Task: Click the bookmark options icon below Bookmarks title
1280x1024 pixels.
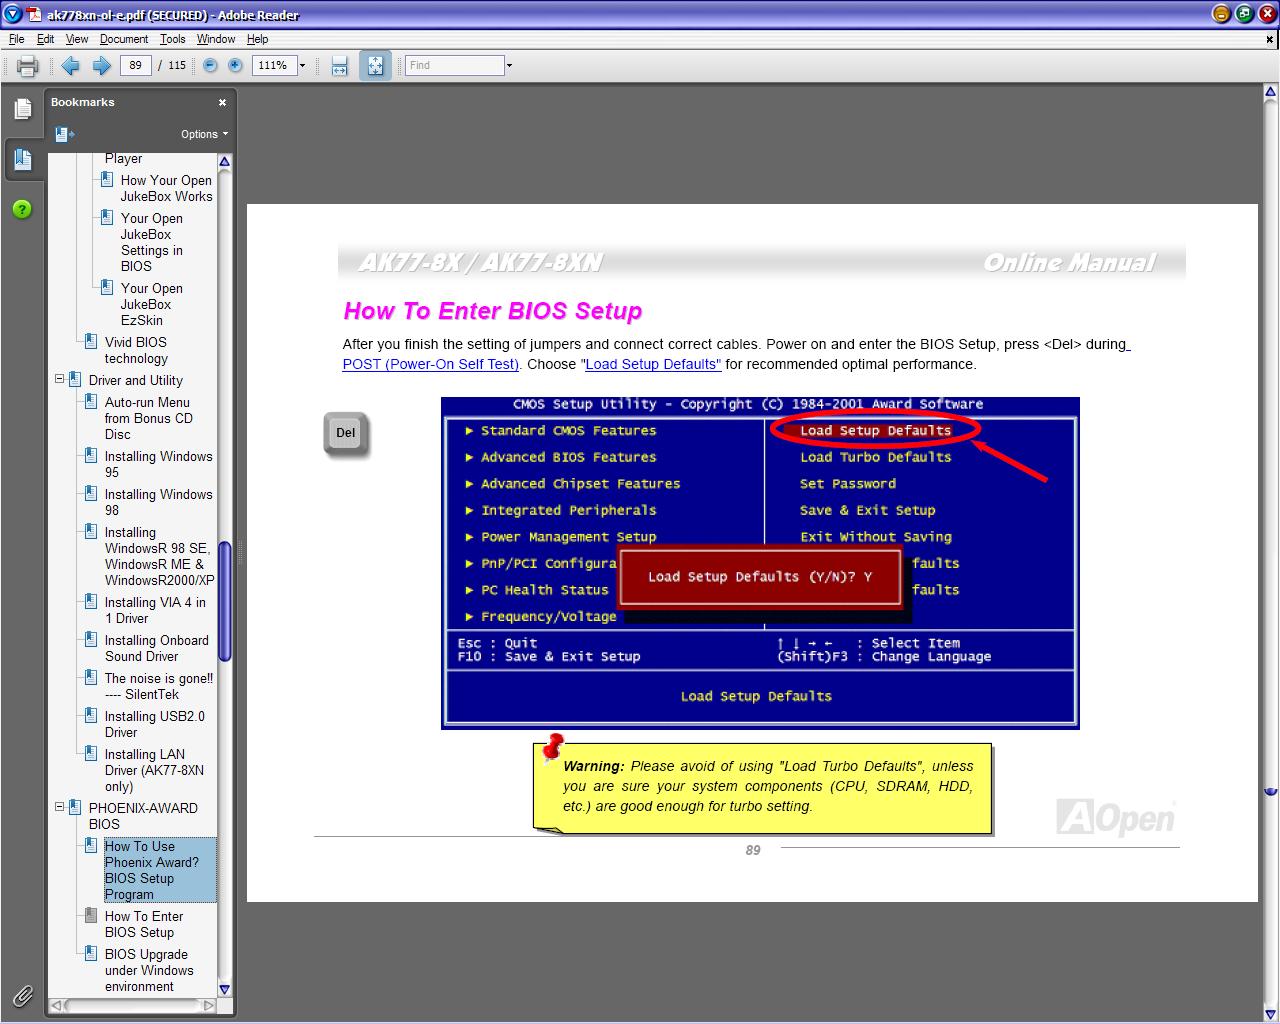Action: pos(65,134)
